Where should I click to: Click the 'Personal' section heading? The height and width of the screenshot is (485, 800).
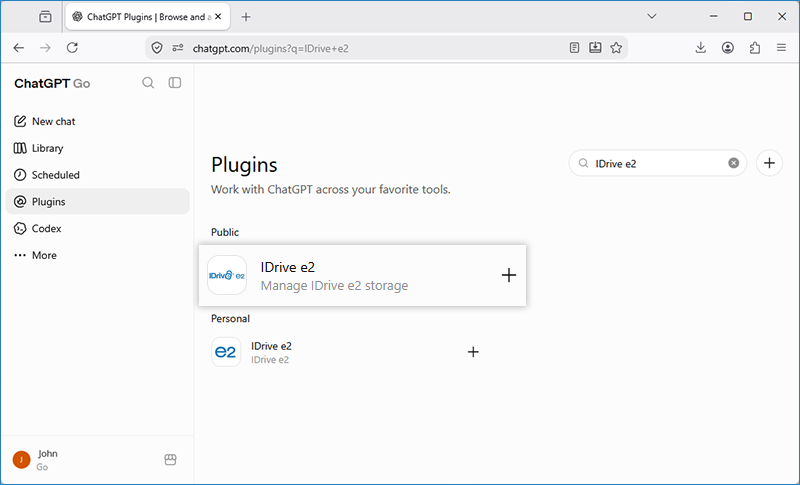pyautogui.click(x=230, y=319)
